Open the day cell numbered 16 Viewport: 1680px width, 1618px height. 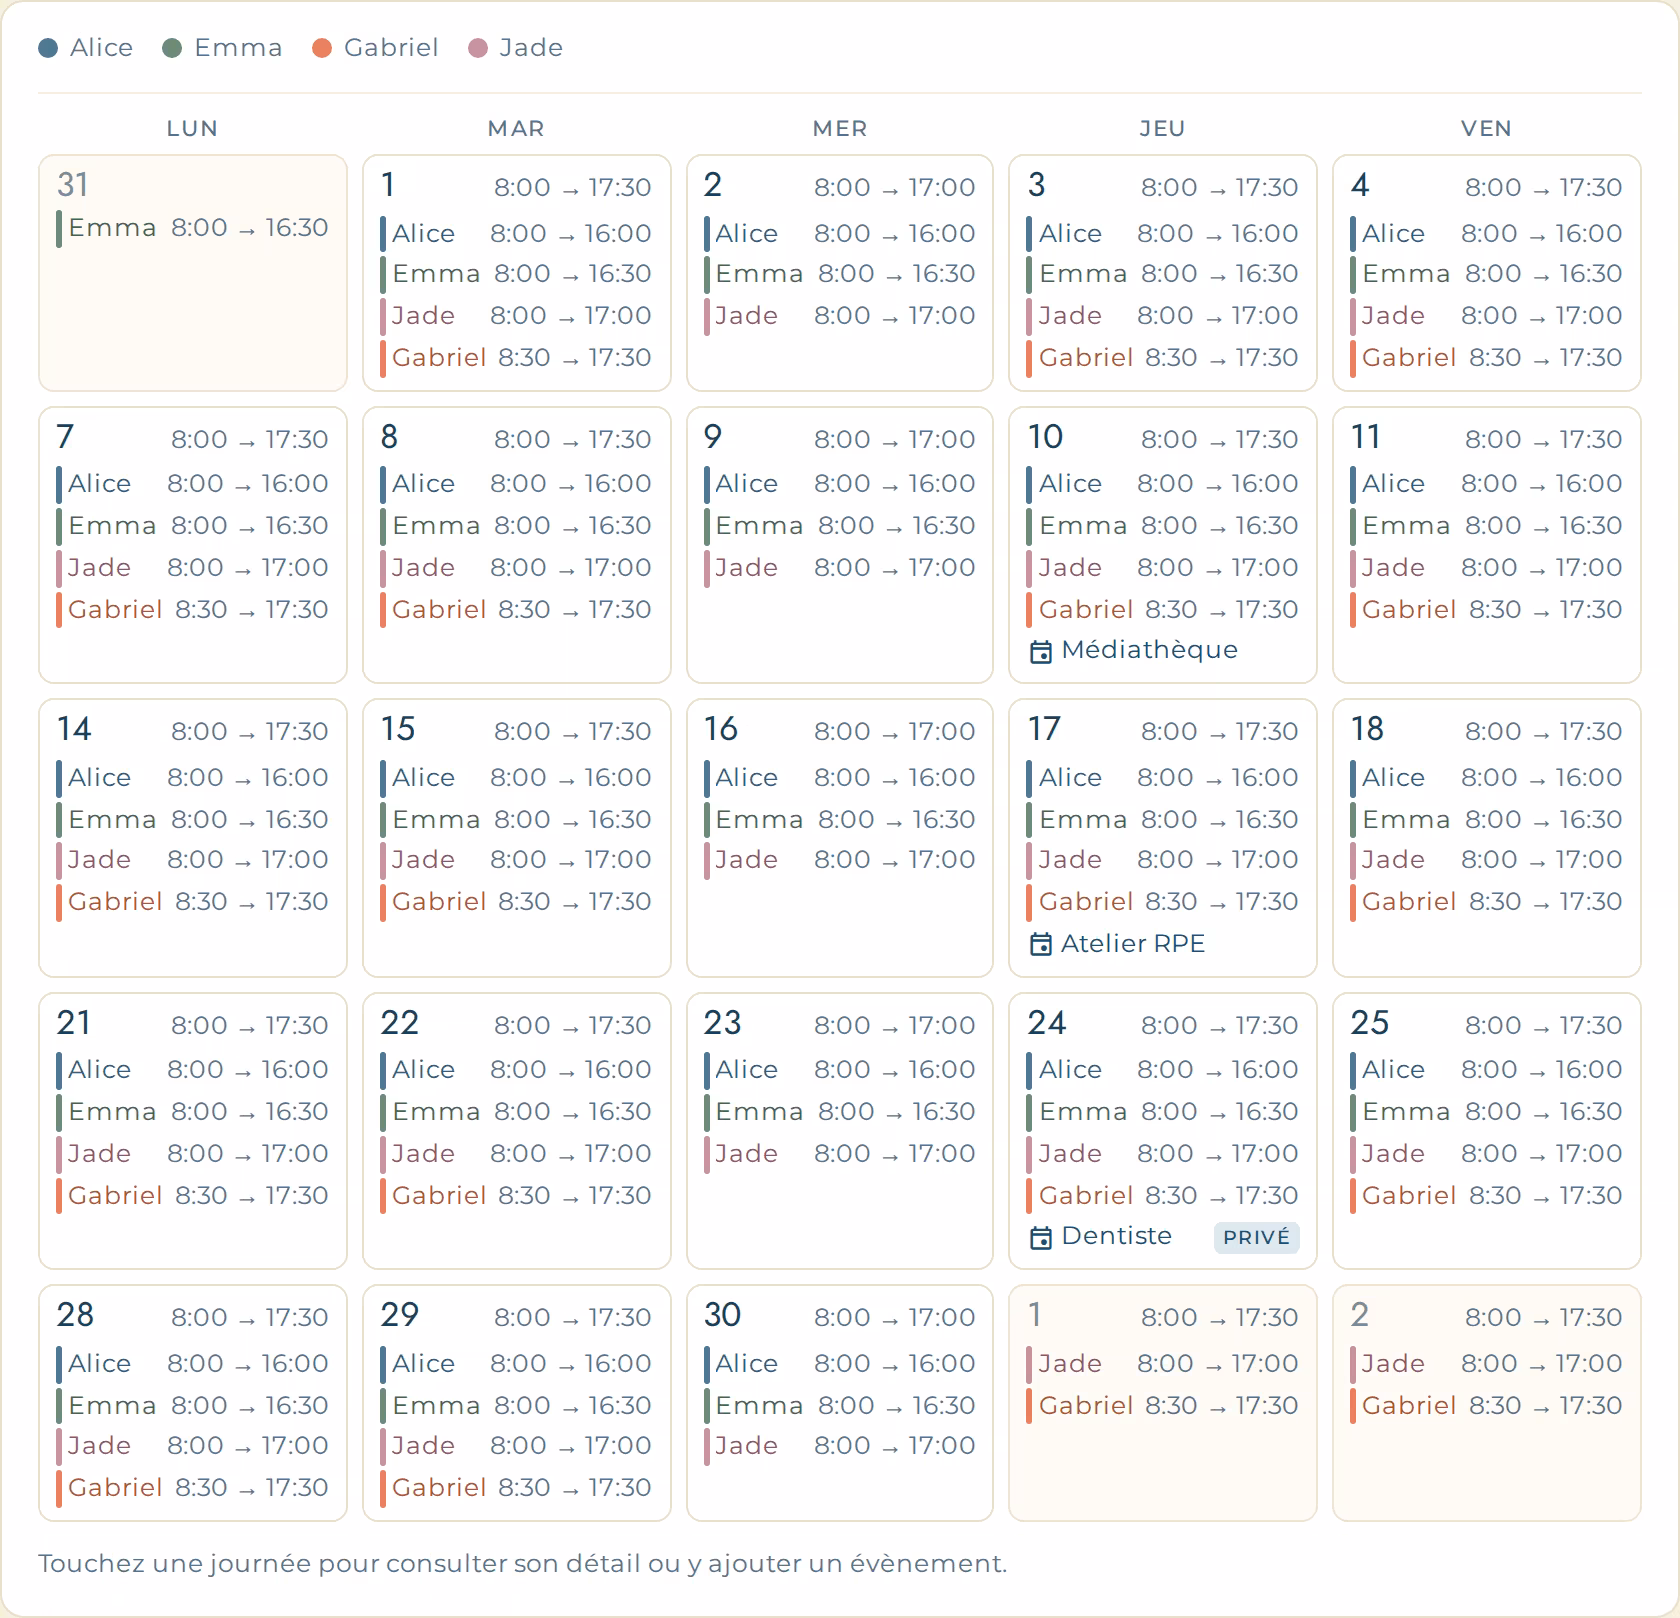pos(840,838)
